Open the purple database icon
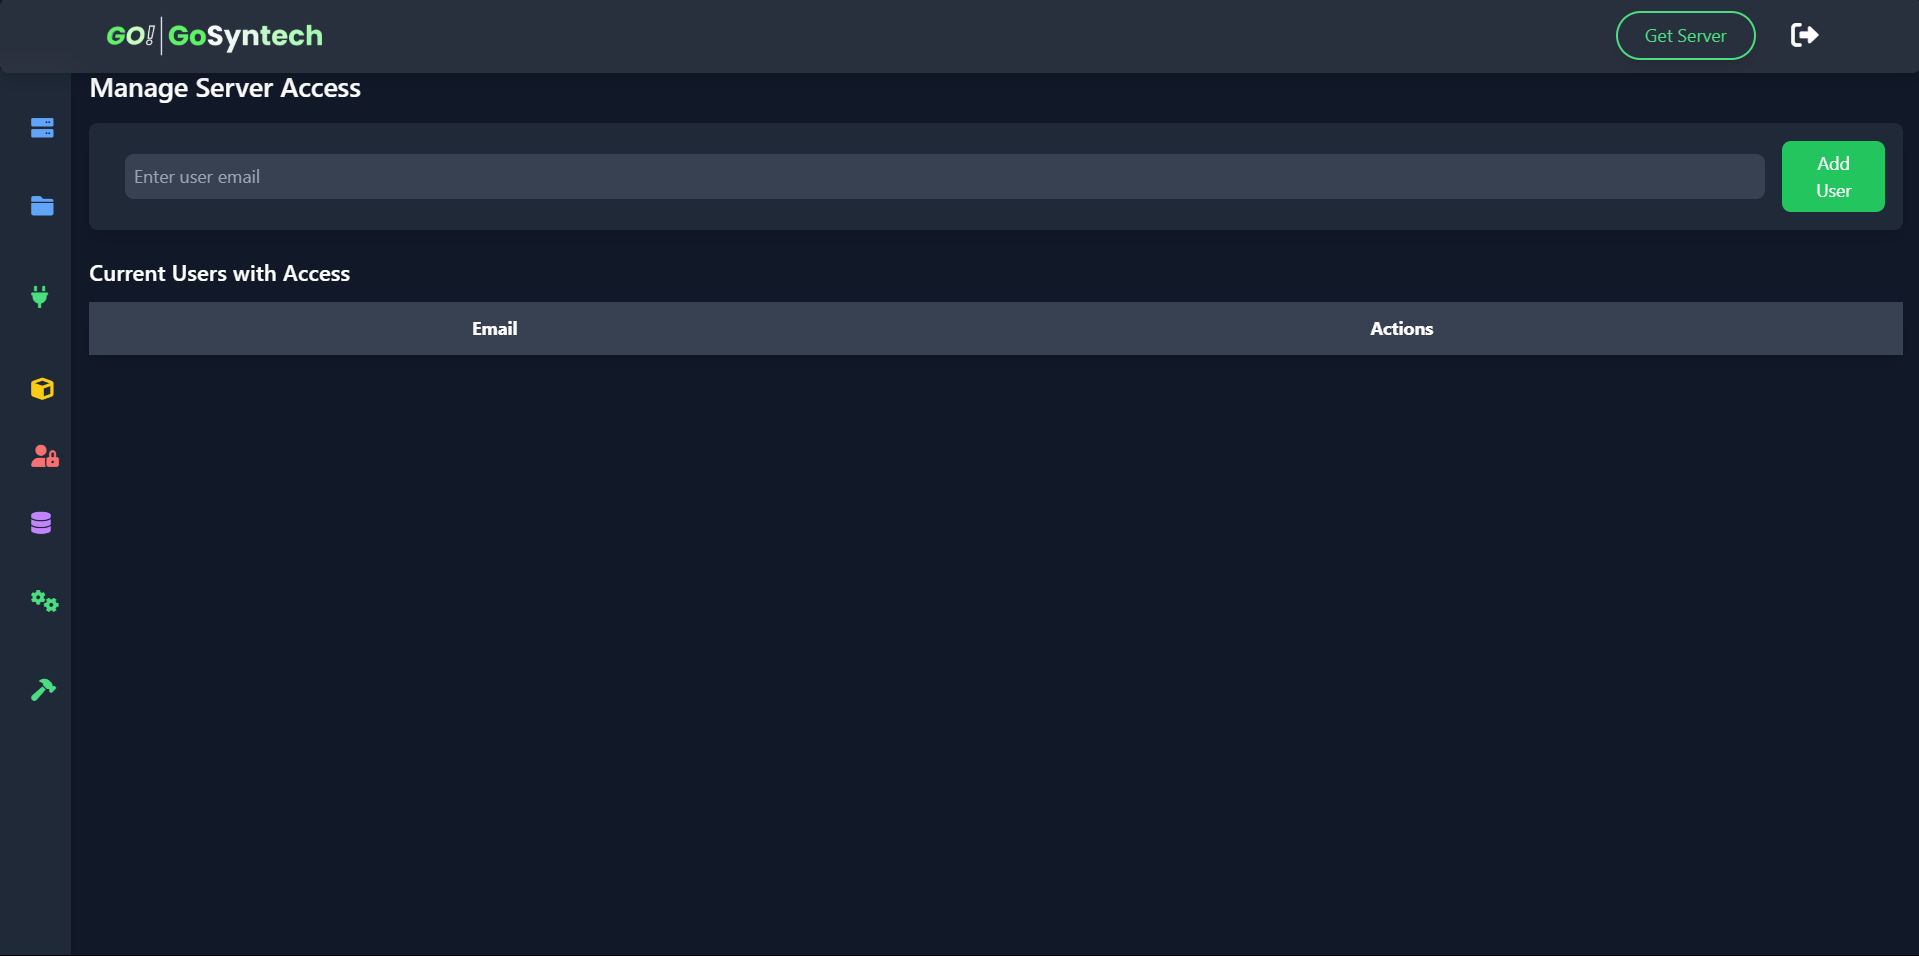This screenshot has height=956, width=1919. pyautogui.click(x=41, y=523)
